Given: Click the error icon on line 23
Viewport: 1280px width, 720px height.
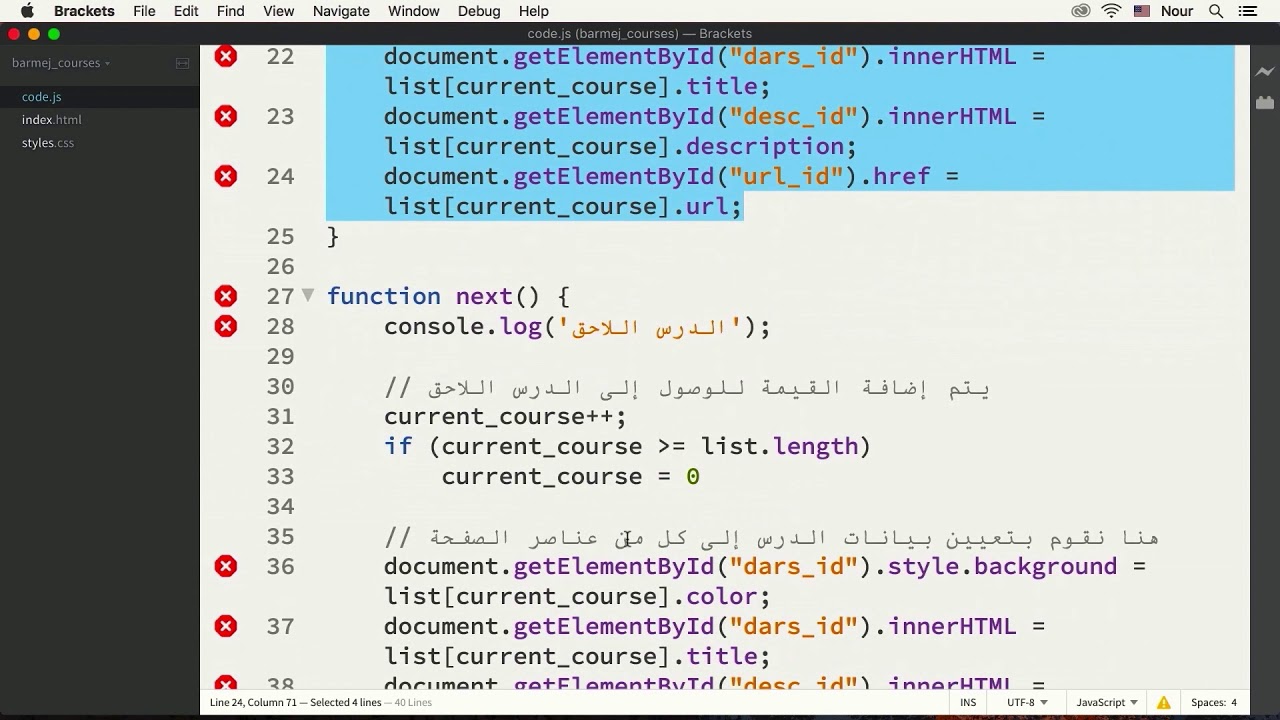Looking at the screenshot, I should pos(226,116).
